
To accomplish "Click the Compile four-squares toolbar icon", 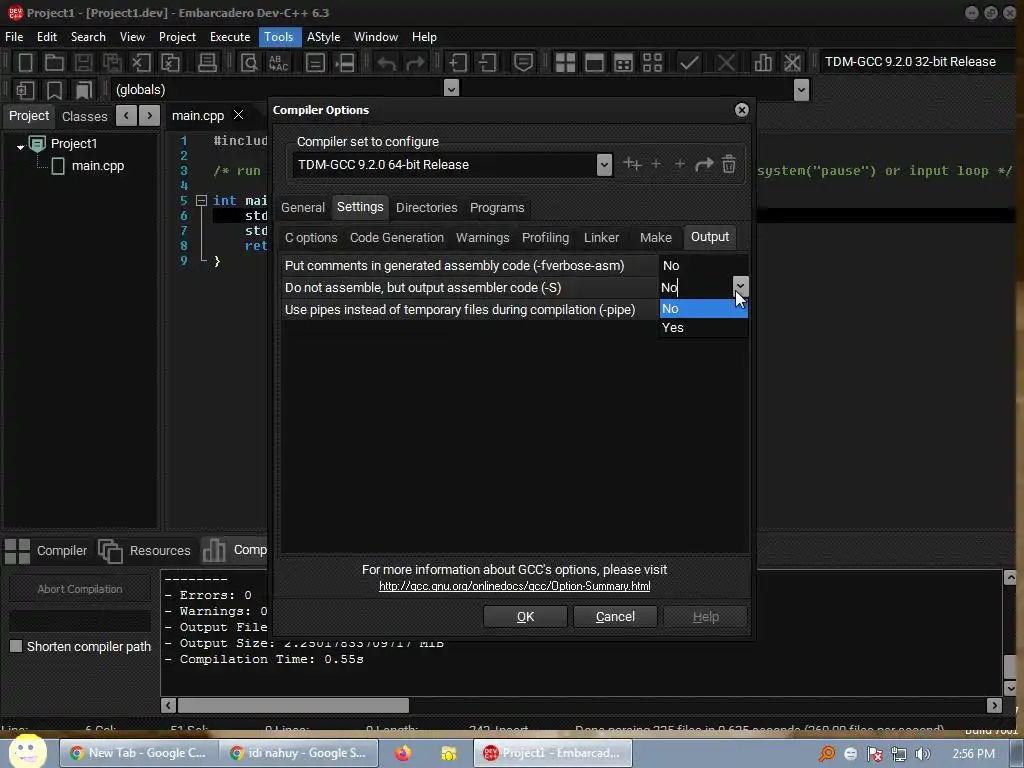I will click(x=565, y=62).
